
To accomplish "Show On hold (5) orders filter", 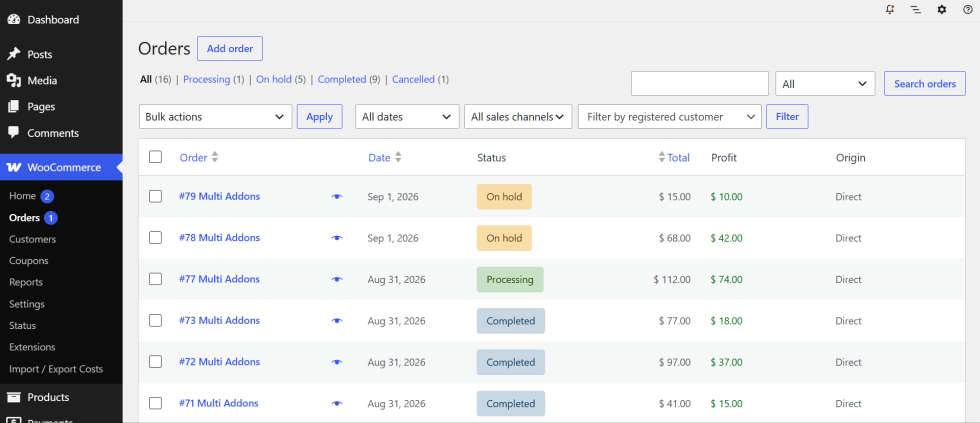I will click(281, 79).
